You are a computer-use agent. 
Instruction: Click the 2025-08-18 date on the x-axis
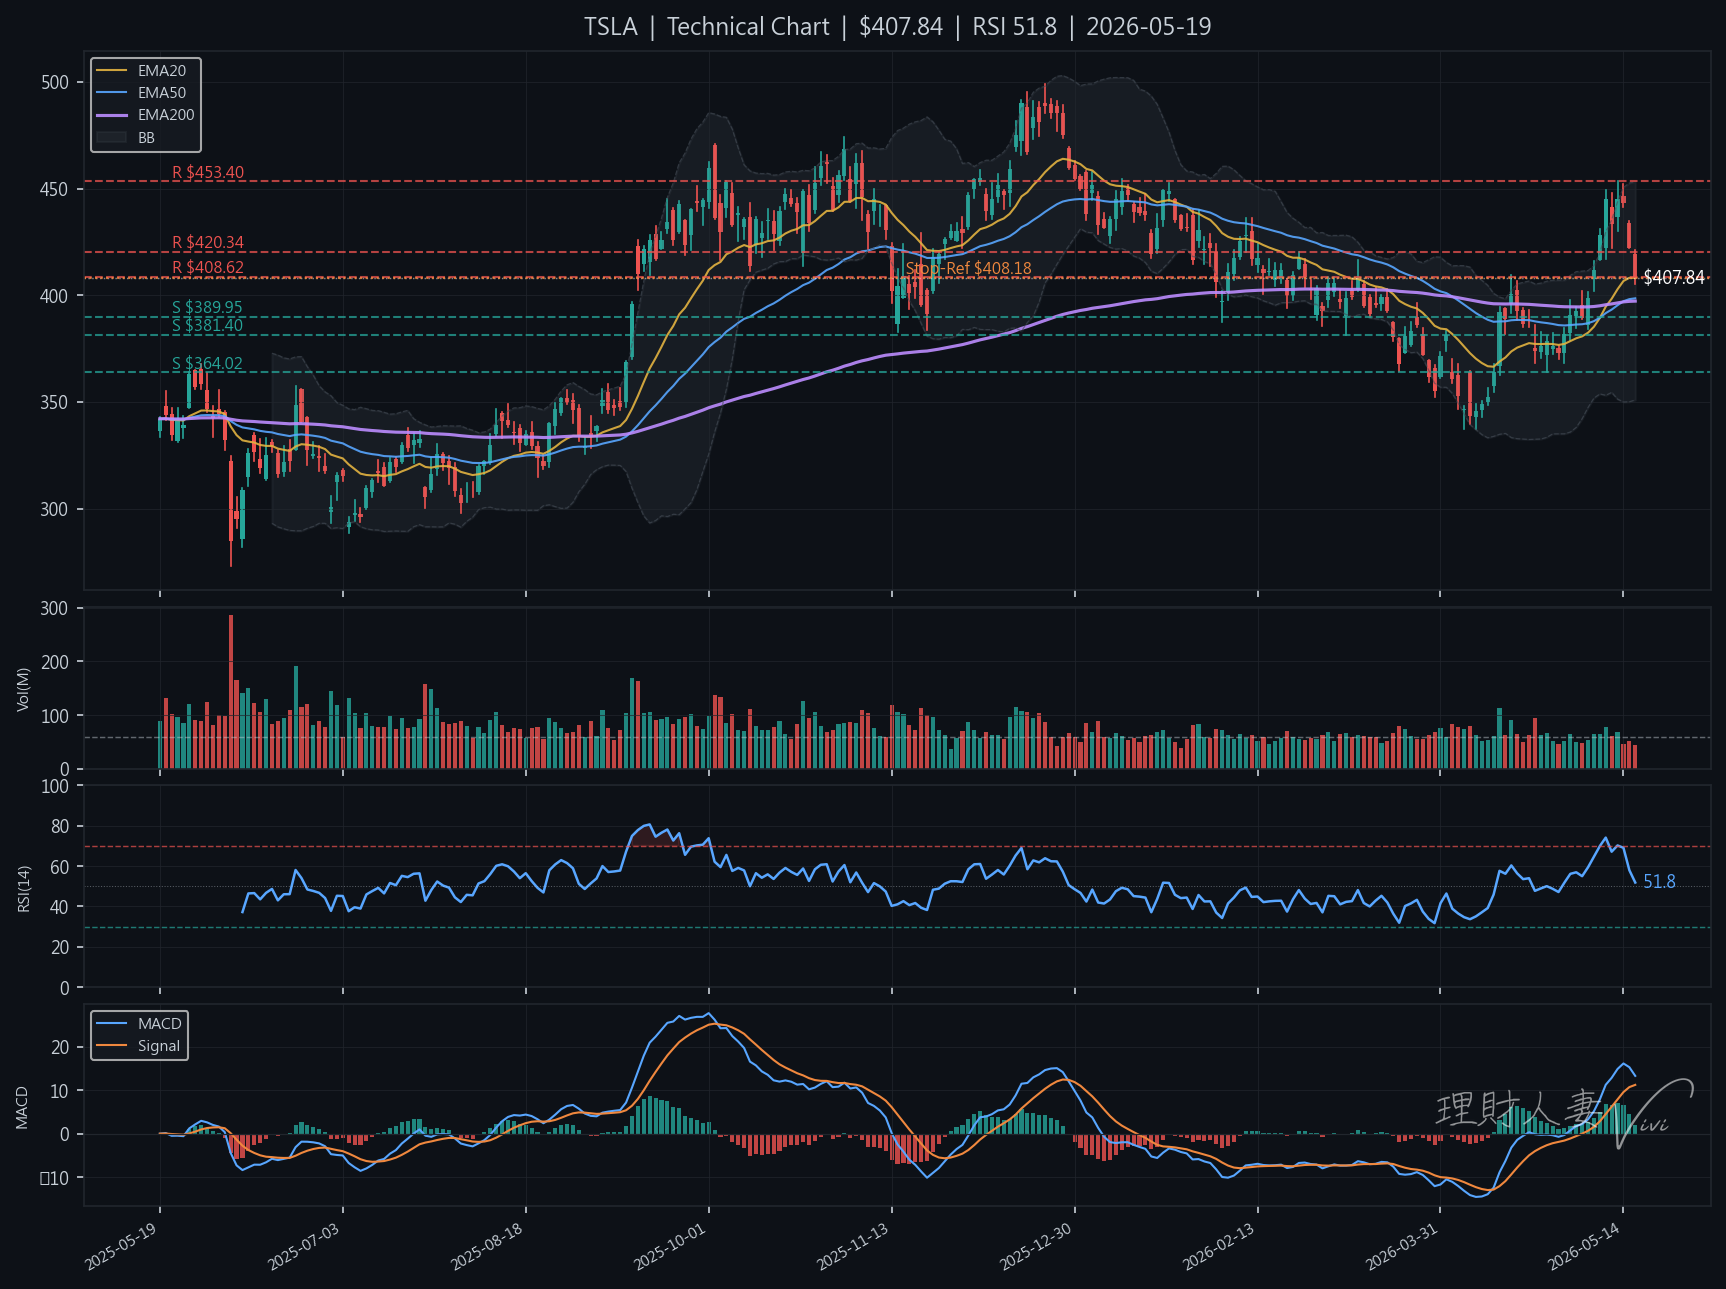point(488,1246)
